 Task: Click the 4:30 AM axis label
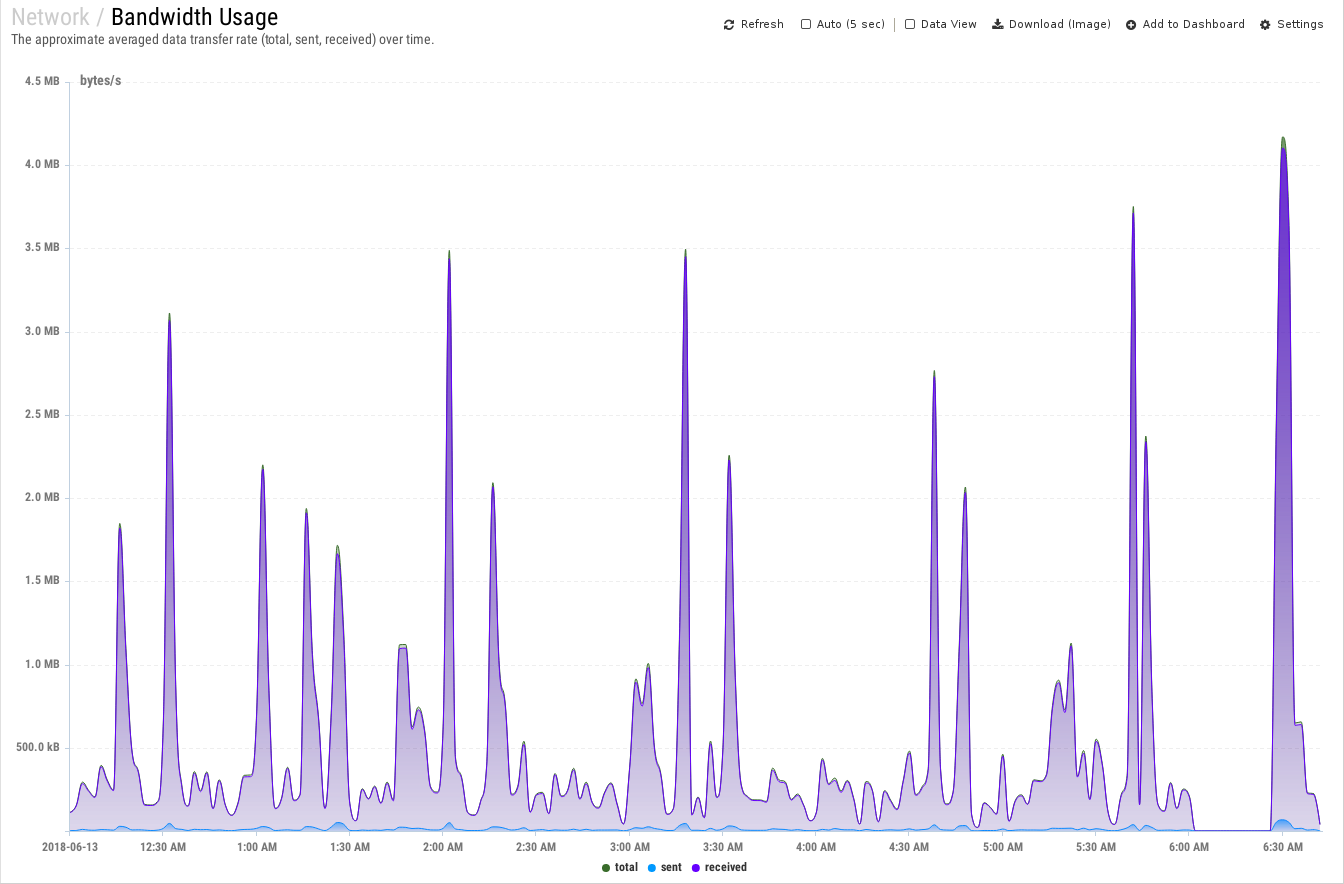click(x=909, y=847)
